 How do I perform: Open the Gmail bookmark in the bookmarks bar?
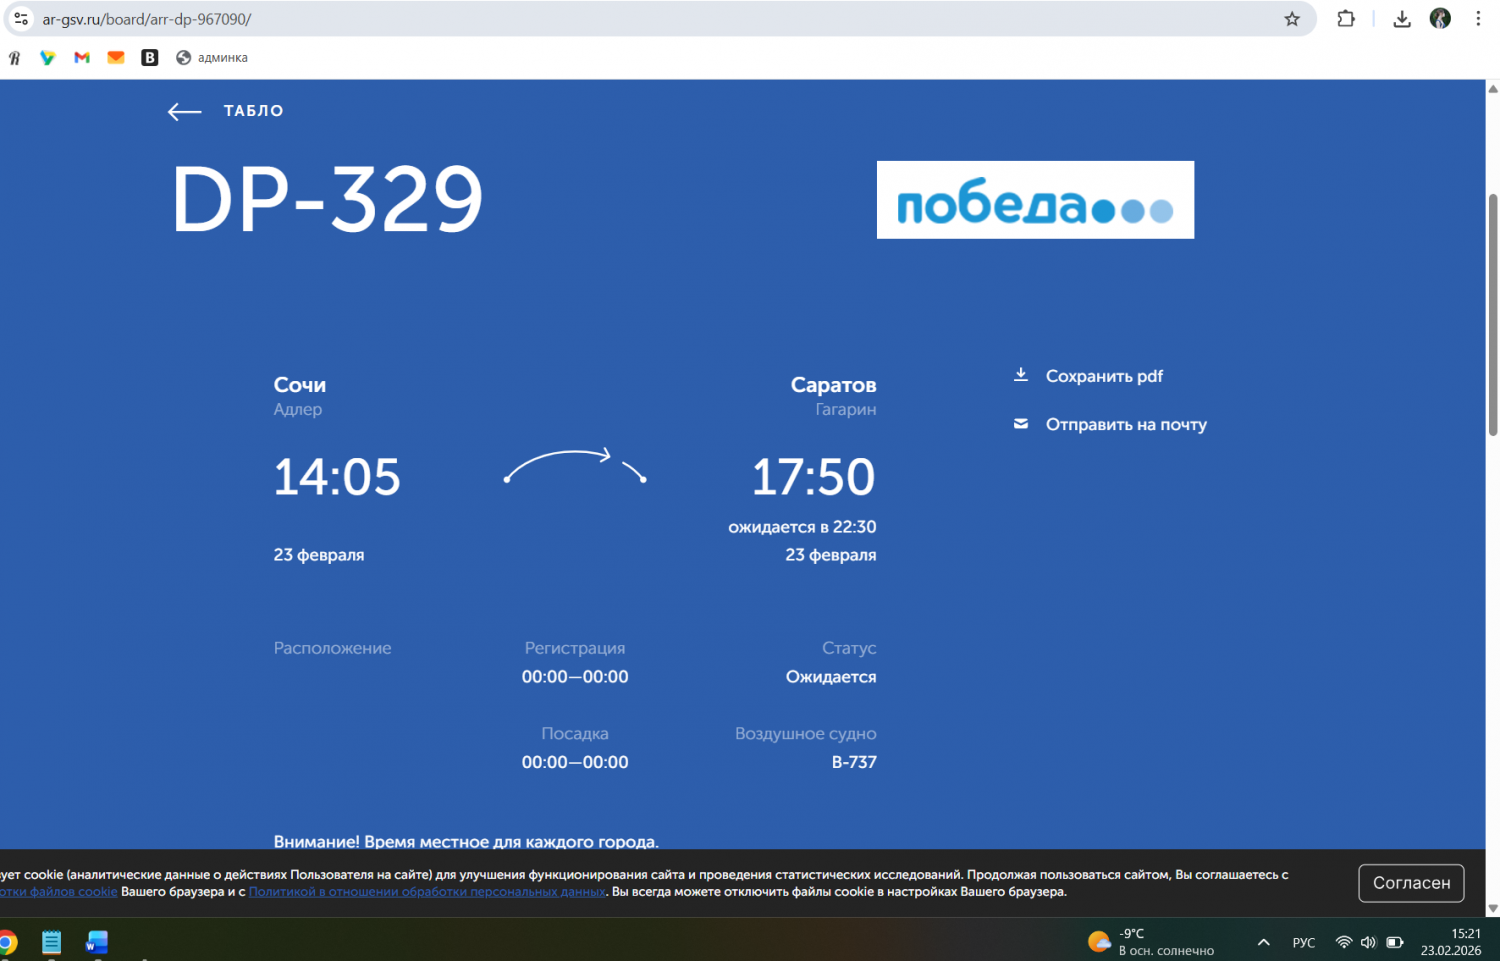82,58
